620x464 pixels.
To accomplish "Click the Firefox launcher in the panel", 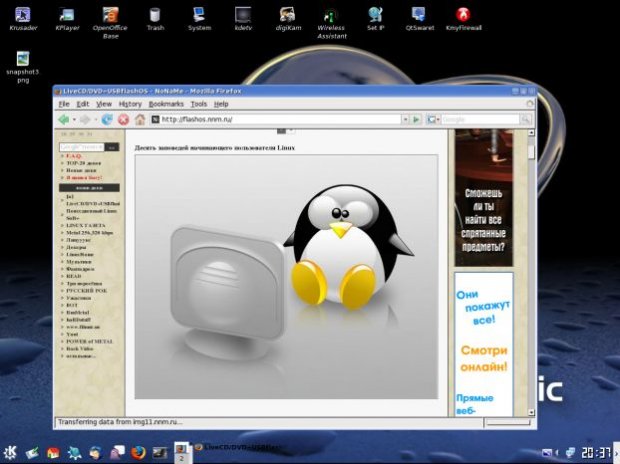I will (138, 452).
